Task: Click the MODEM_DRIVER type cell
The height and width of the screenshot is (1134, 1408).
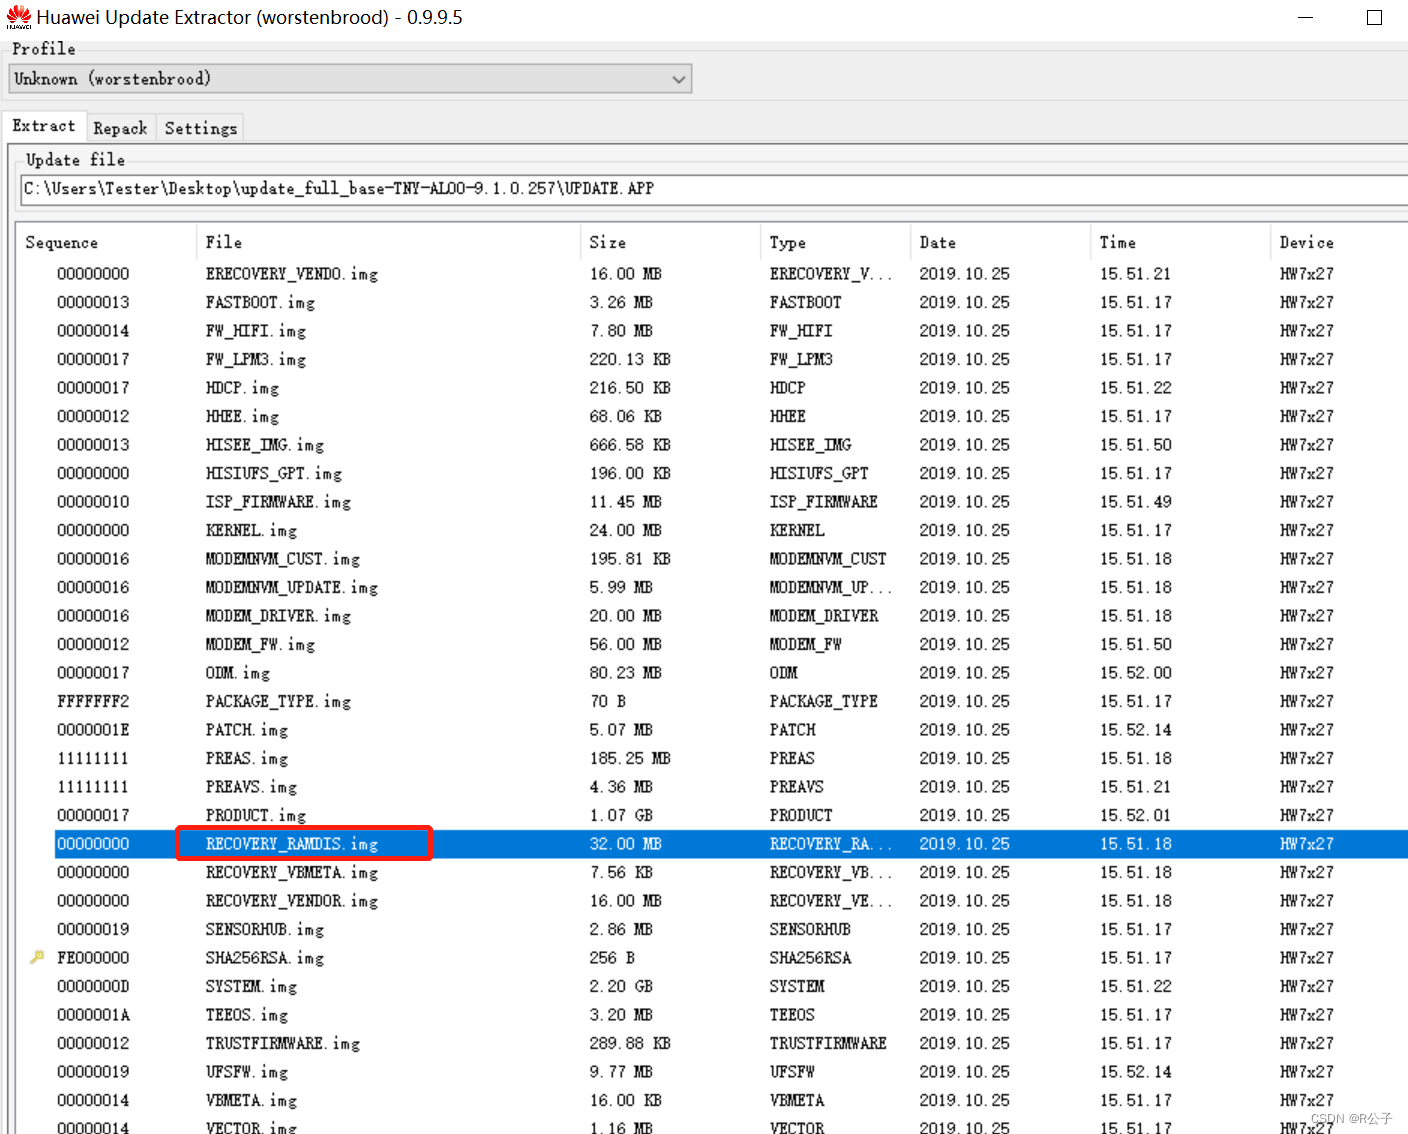Action: pyautogui.click(x=823, y=616)
